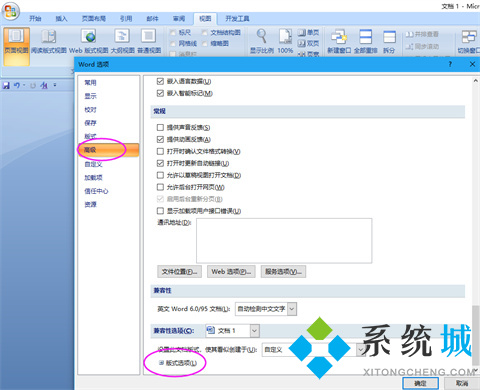Open the 插入 ribbon tab
The image size is (480, 390).
(61, 19)
